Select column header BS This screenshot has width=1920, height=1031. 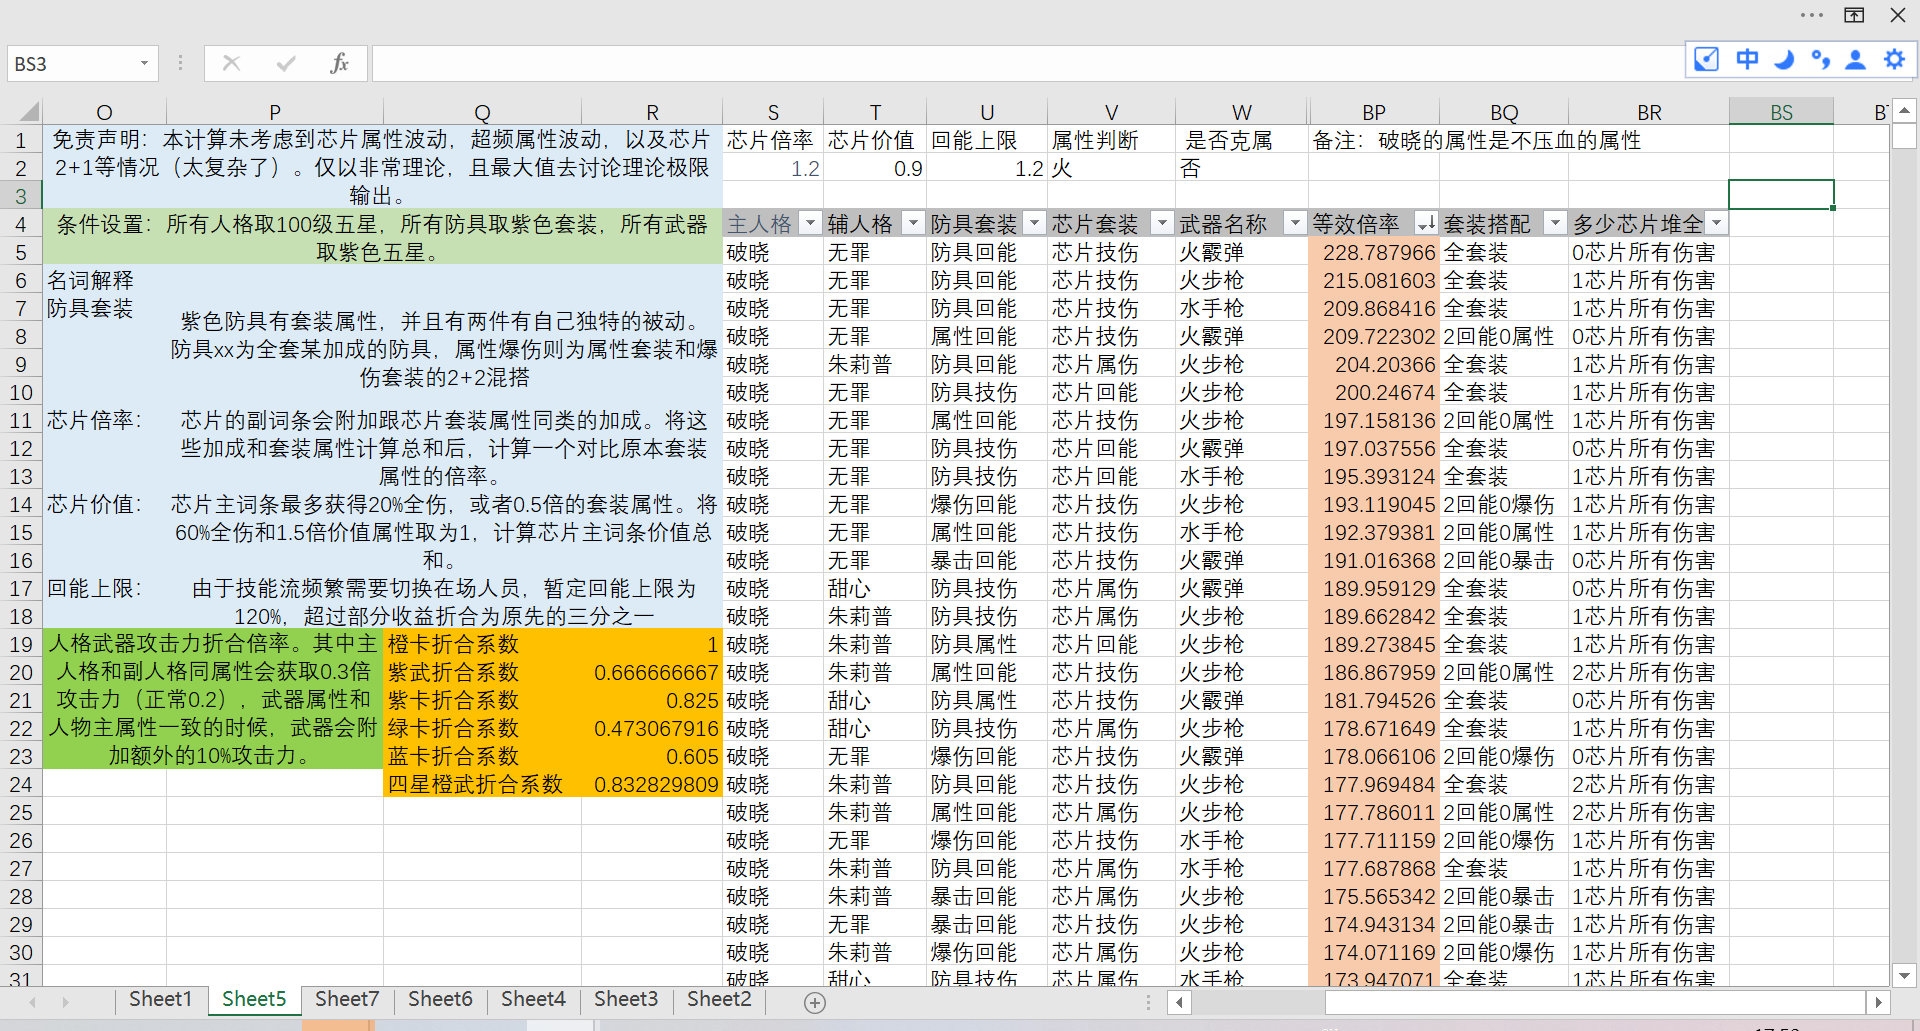pyautogui.click(x=1781, y=112)
